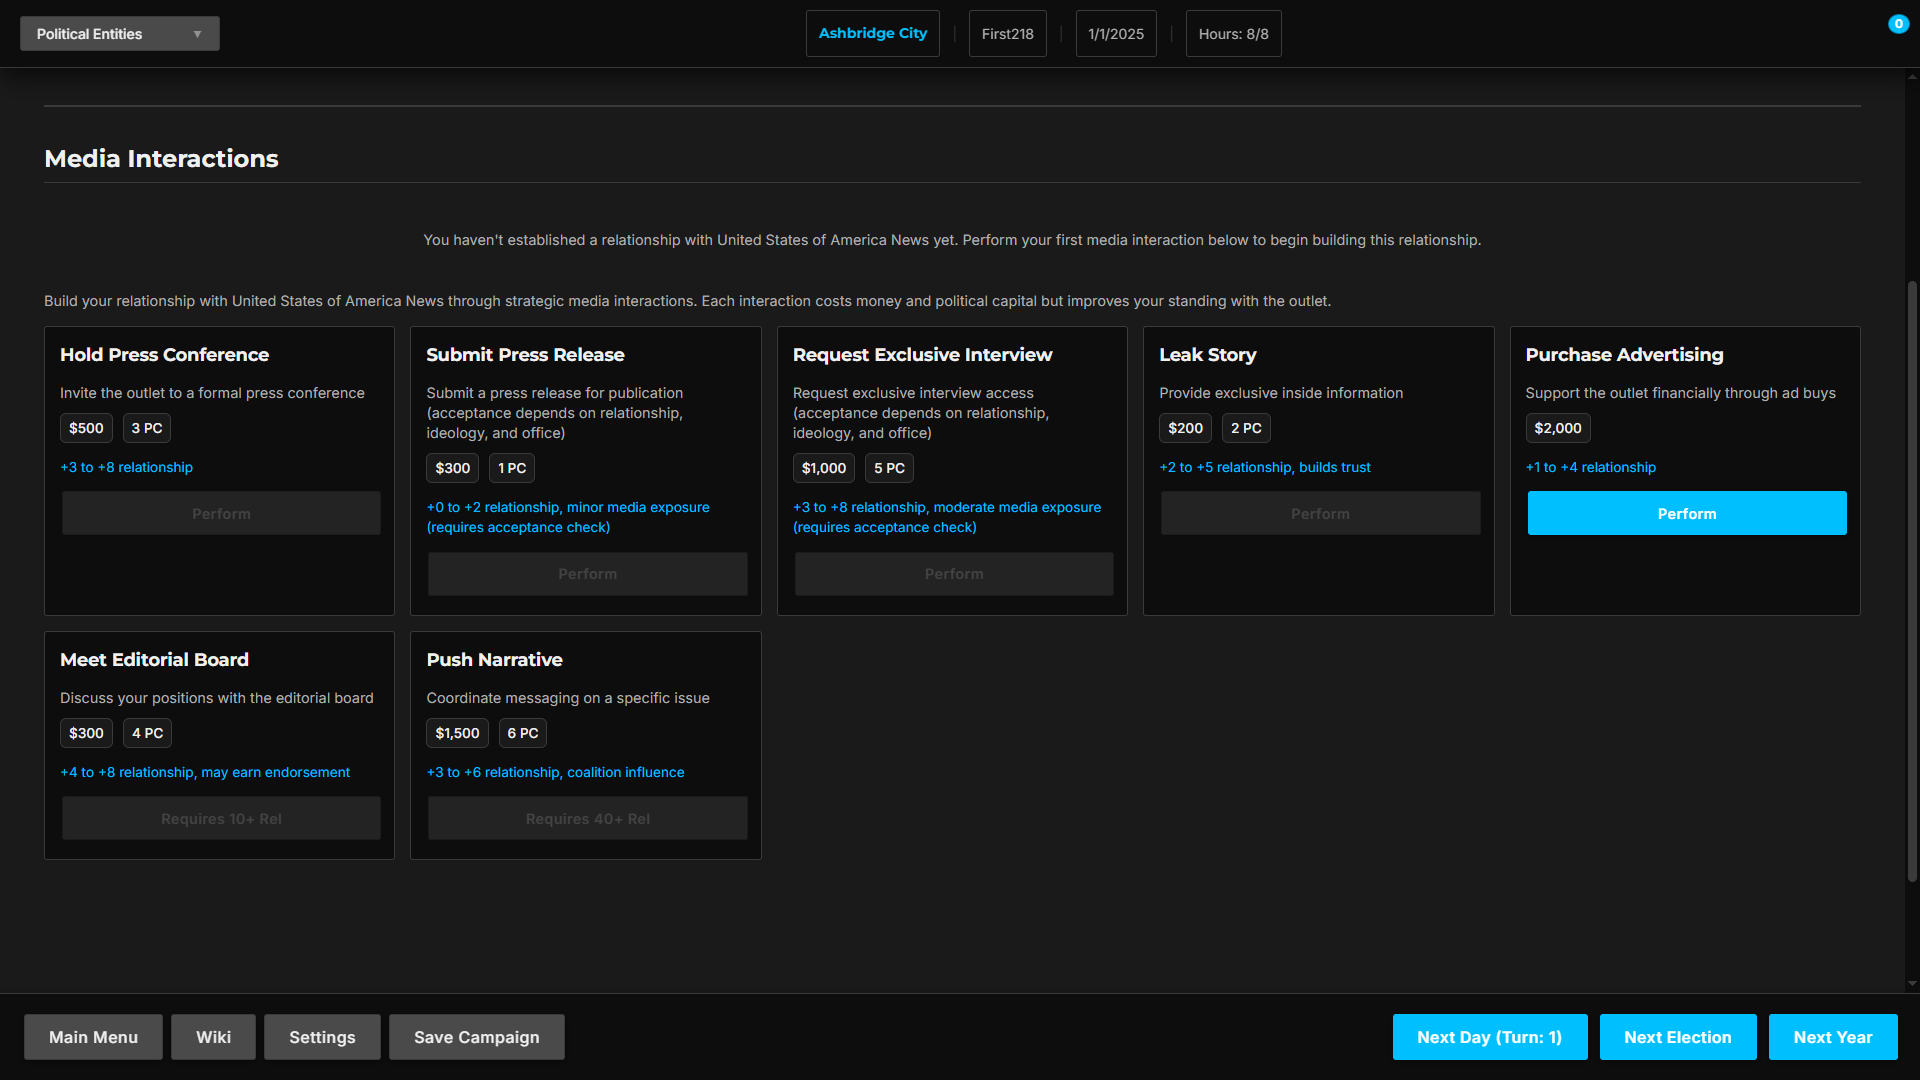This screenshot has height=1080, width=1920.
Task: Click the vertical page scrollbar
Action: click(x=1912, y=580)
